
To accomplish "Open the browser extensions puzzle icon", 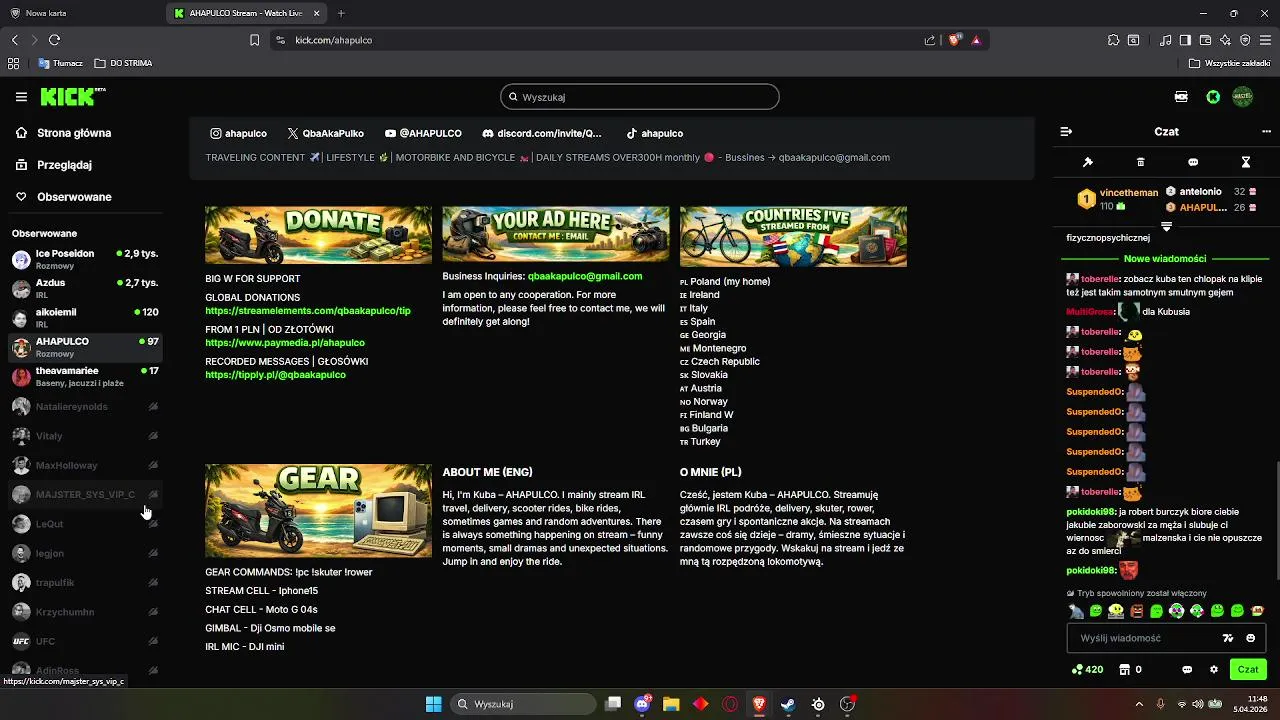I will (x=1113, y=40).
